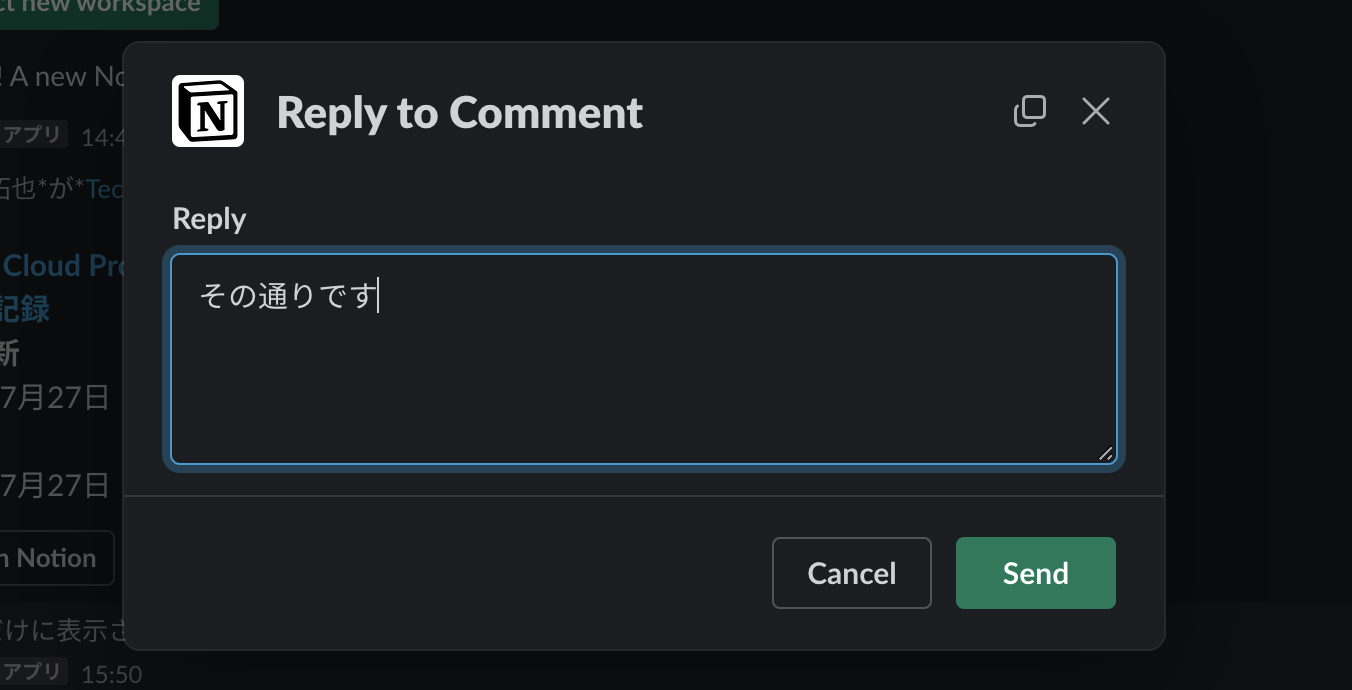Grab the reply box resize handle
This screenshot has width=1352, height=690.
1105,454
